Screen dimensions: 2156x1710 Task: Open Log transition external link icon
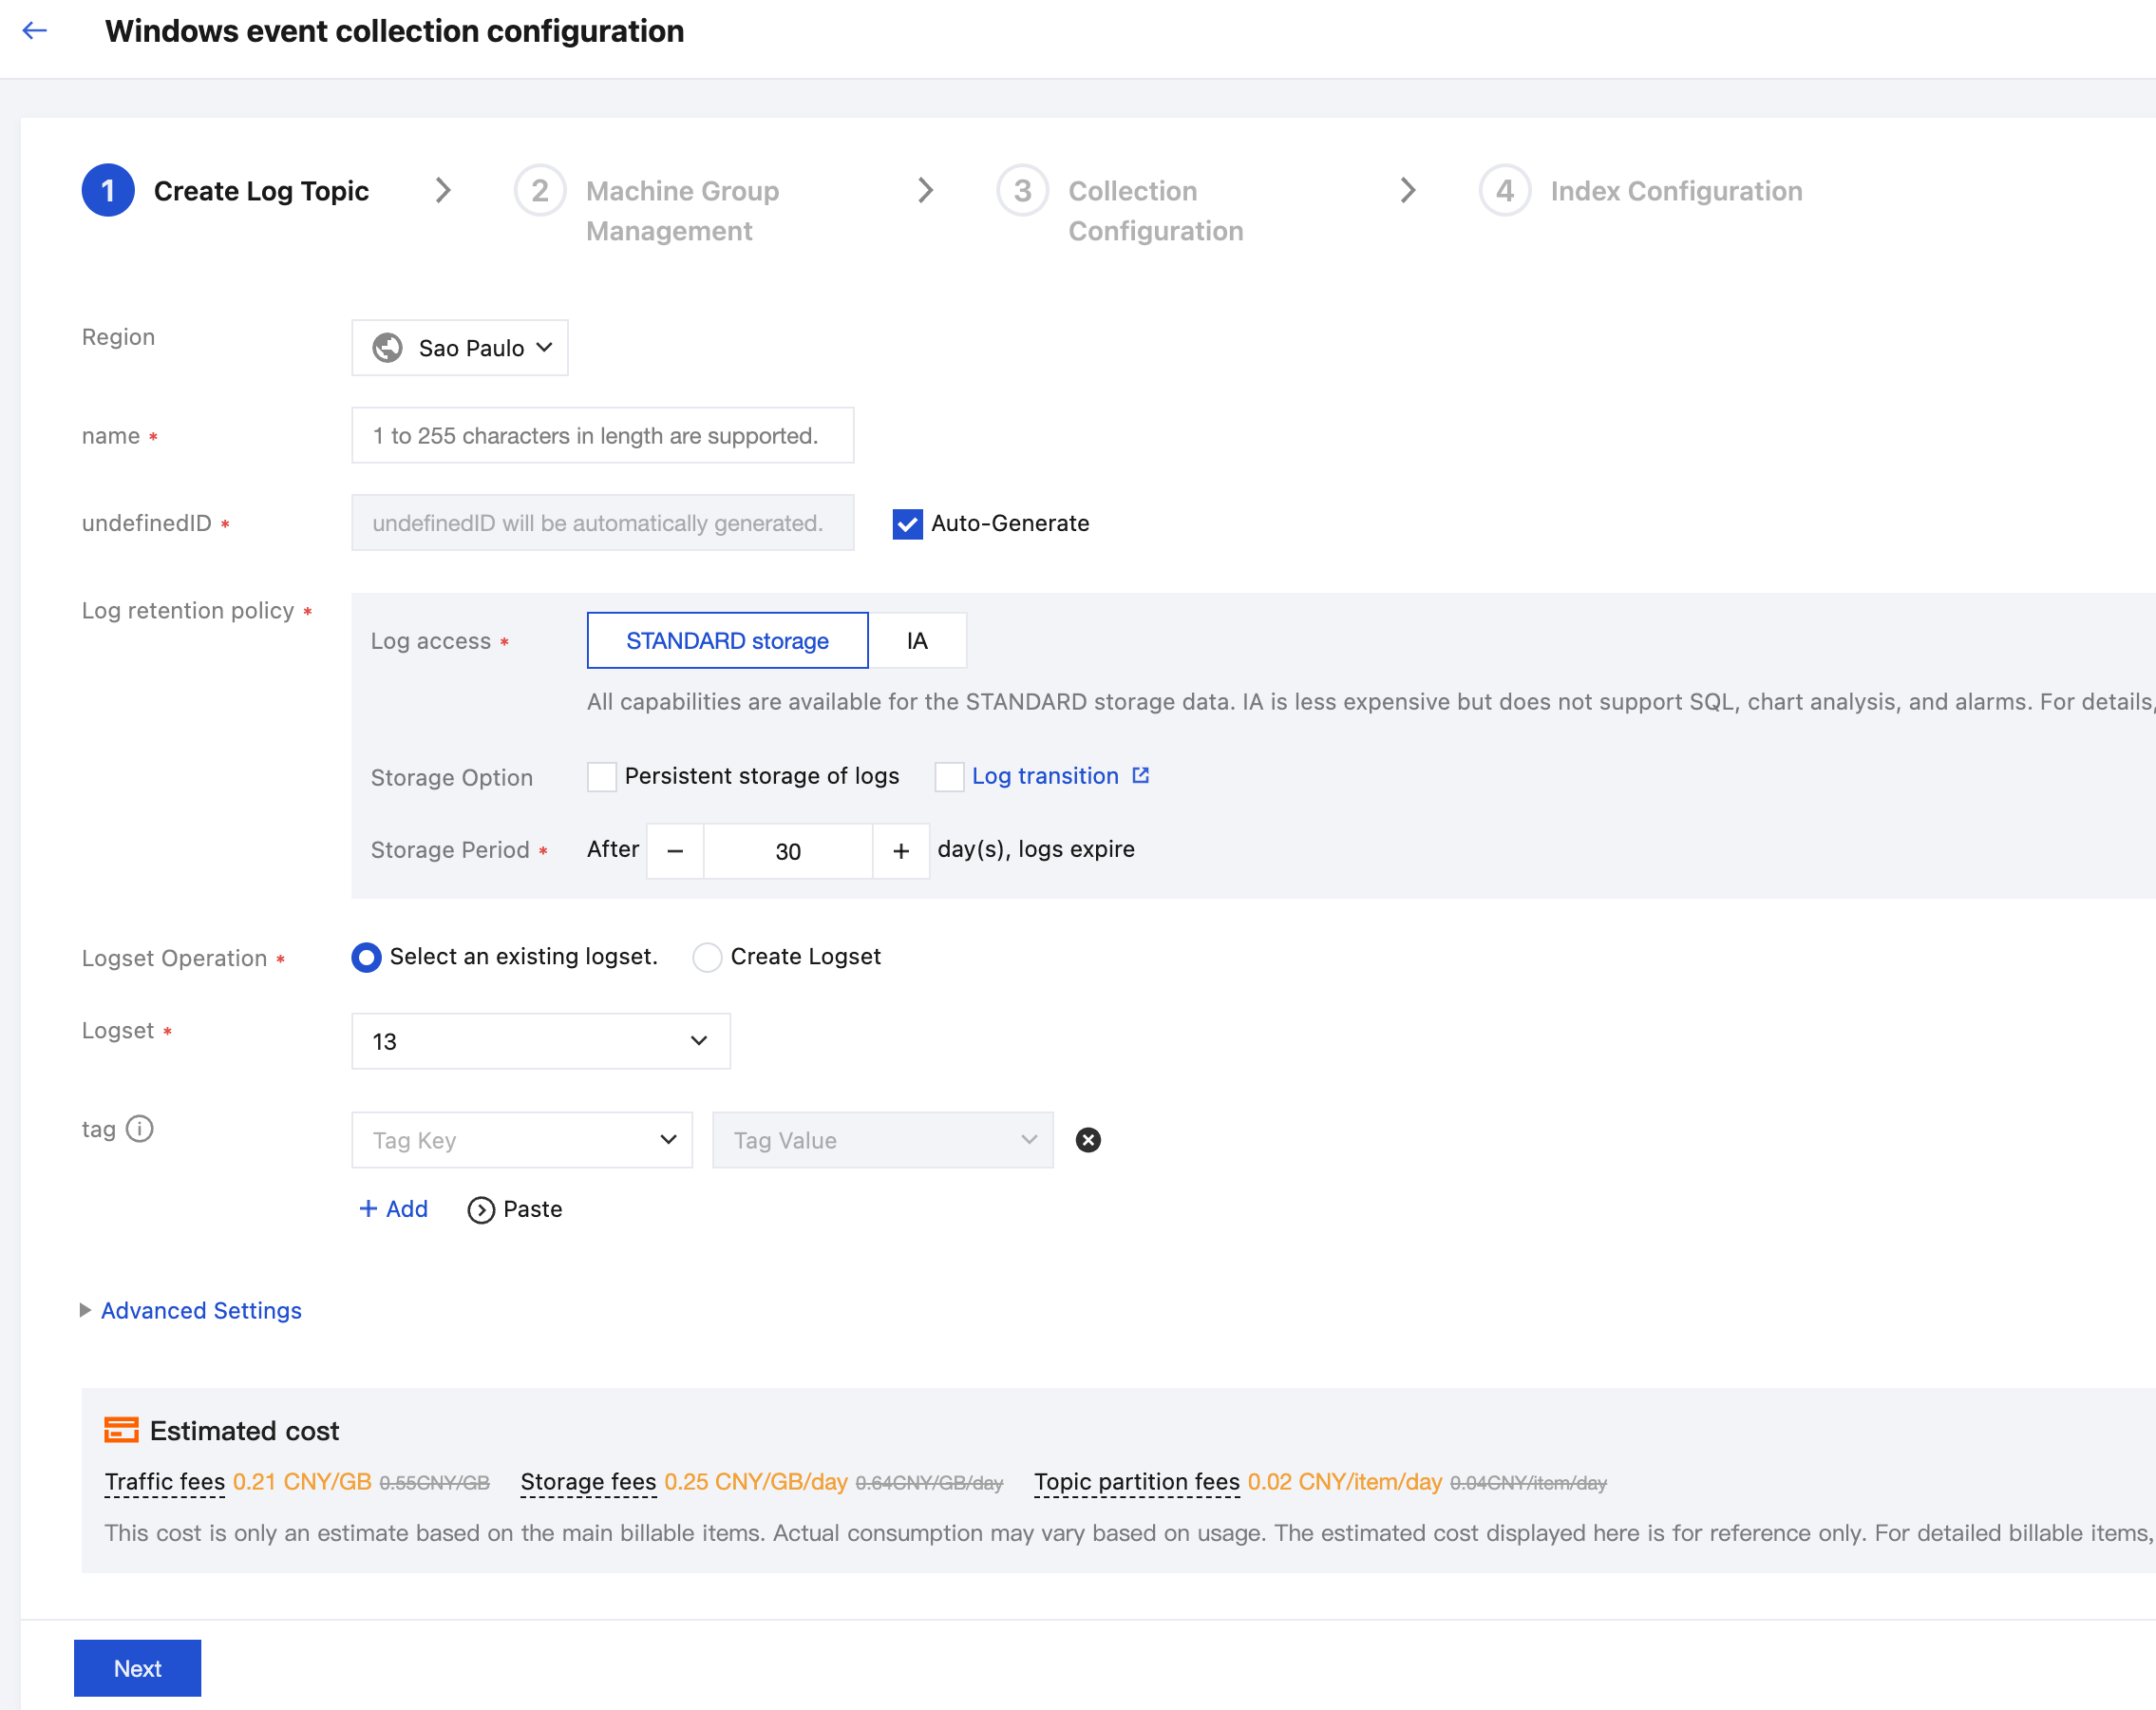click(x=1141, y=776)
